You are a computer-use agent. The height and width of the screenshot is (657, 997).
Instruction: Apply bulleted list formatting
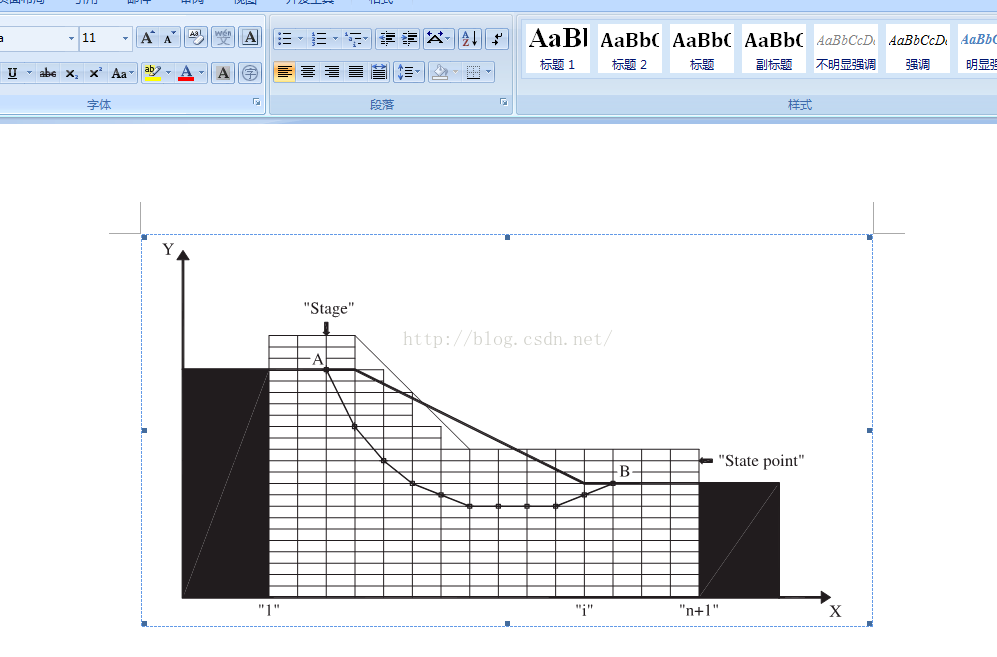285,39
